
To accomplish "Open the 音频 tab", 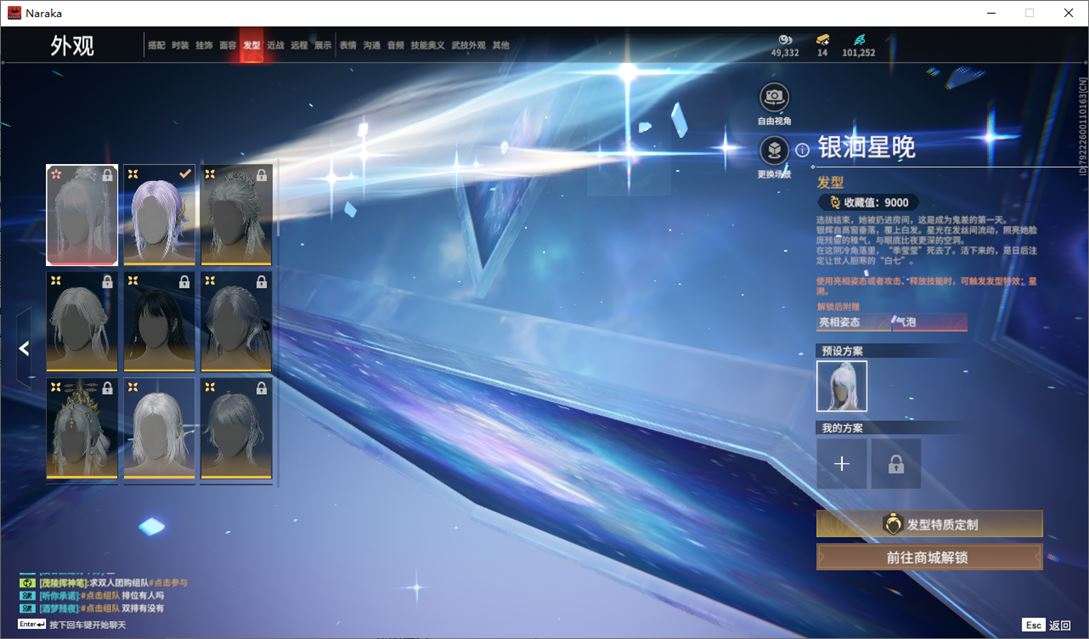I will tap(395, 45).
